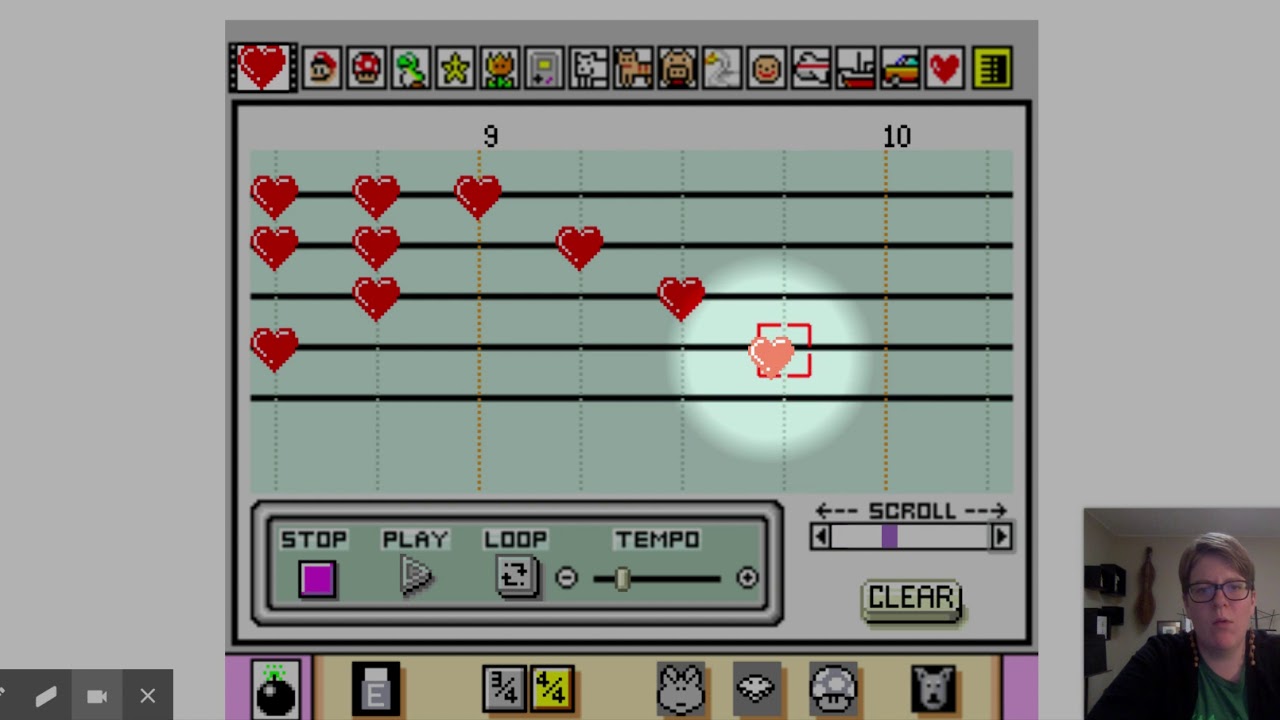This screenshot has width=1280, height=720.
Task: Click the dog face icon
Action: point(934,690)
